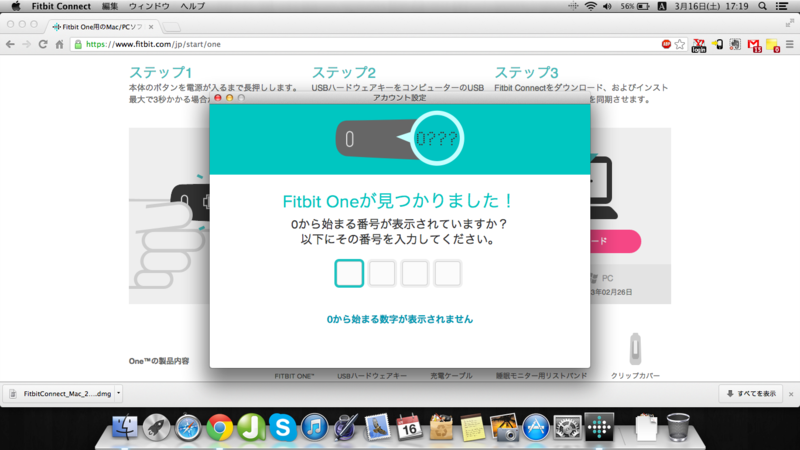
Task: Open Calendar from the dock
Action: pos(409,427)
